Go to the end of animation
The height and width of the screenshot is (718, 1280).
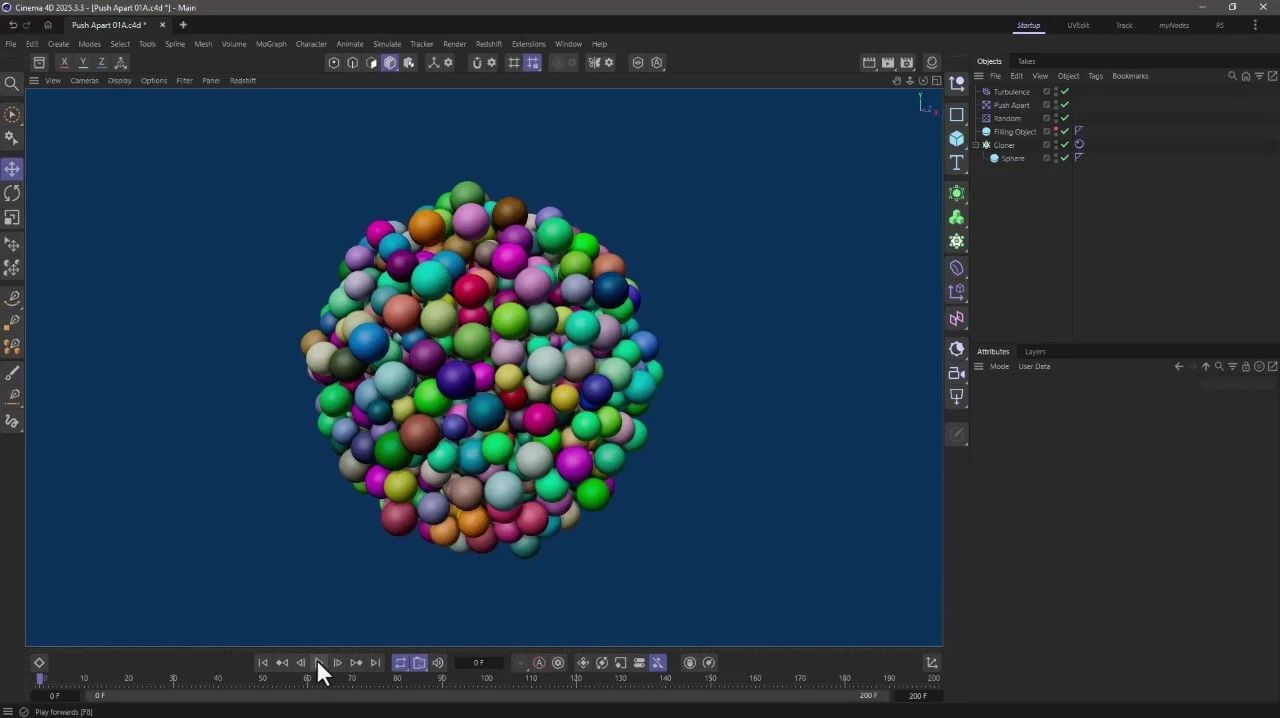[x=375, y=663]
